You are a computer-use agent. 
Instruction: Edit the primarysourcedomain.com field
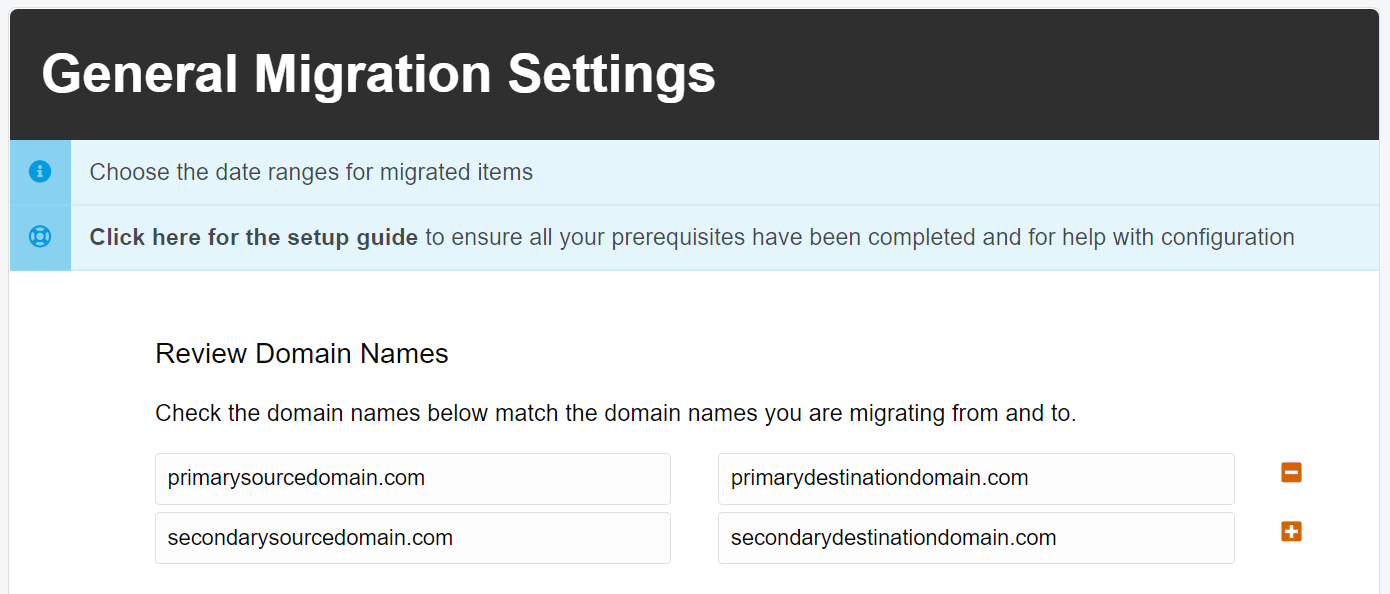coord(413,478)
